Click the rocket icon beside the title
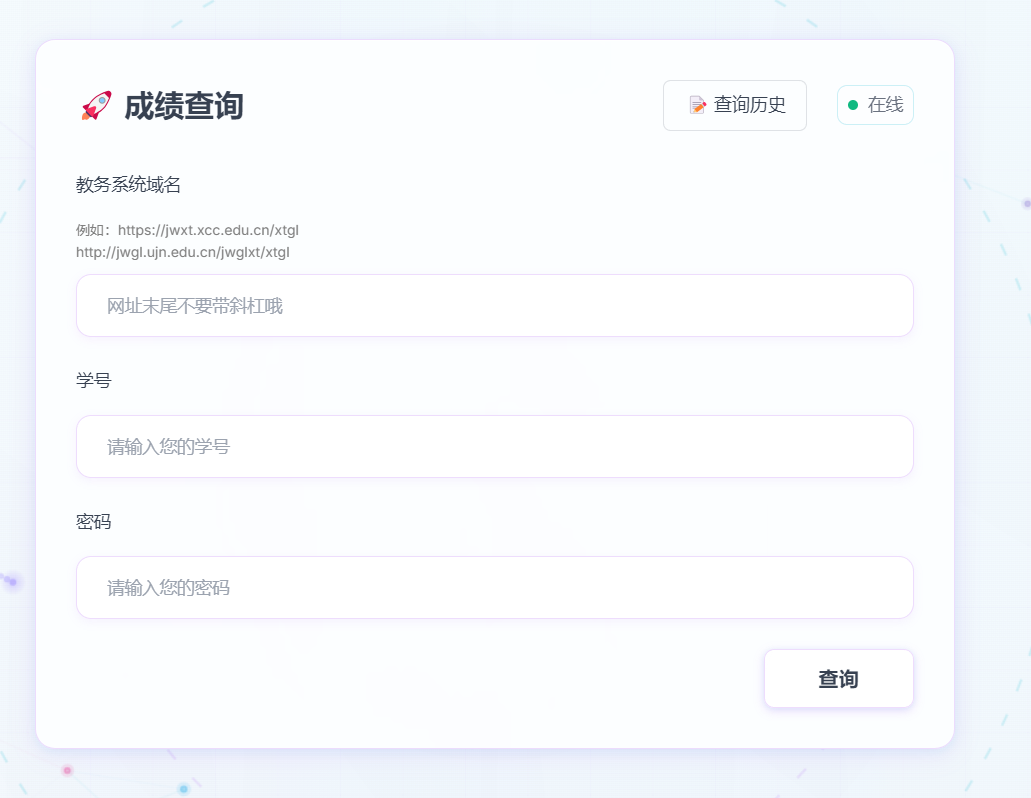The image size is (1031, 798). click(x=96, y=106)
